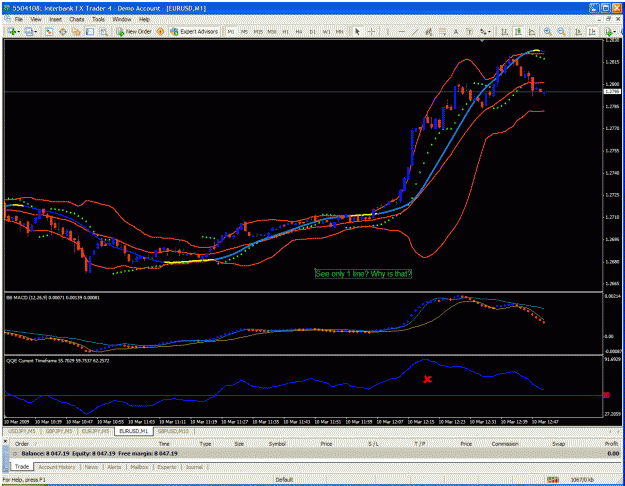Switch chart to H1 timeframe
The width and height of the screenshot is (625, 486).
(x=285, y=32)
